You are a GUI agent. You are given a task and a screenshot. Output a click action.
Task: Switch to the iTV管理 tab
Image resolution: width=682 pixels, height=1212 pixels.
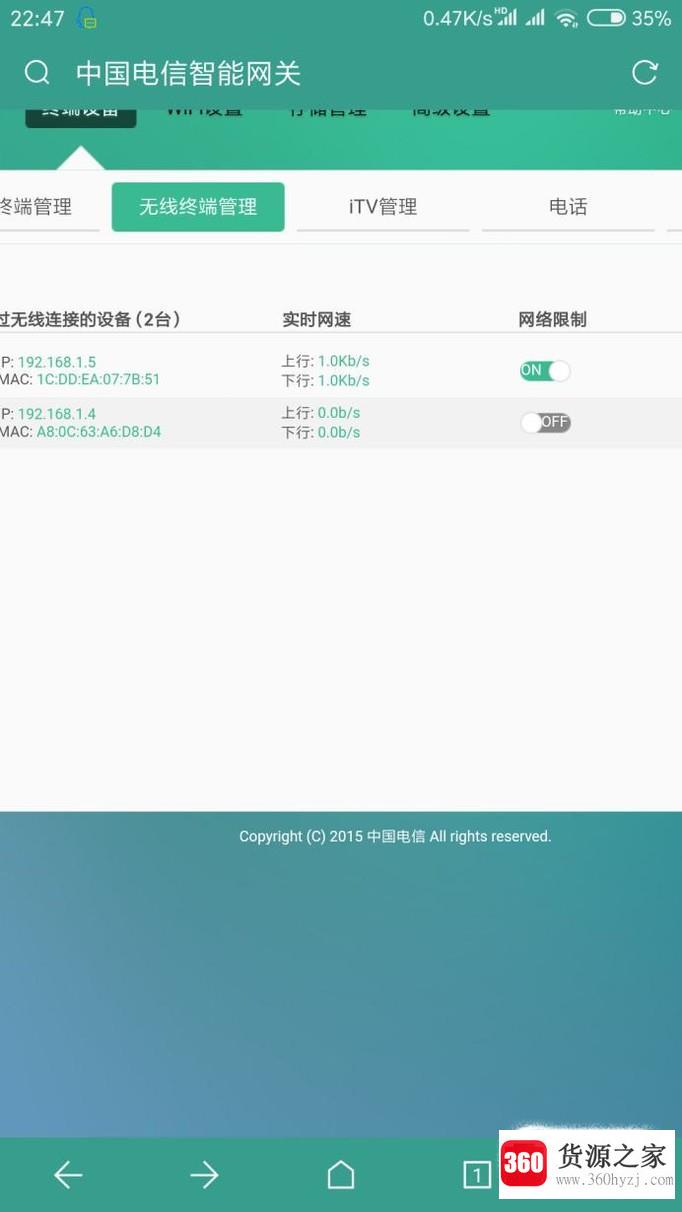383,207
